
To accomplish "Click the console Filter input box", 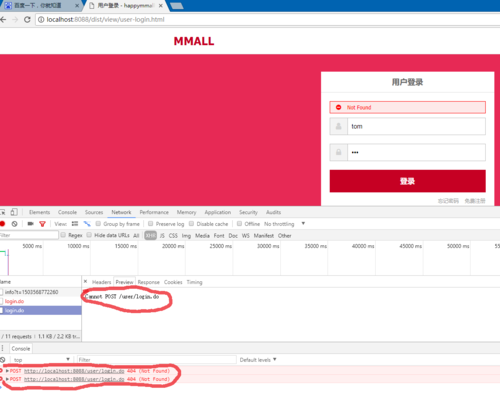I will click(x=156, y=360).
